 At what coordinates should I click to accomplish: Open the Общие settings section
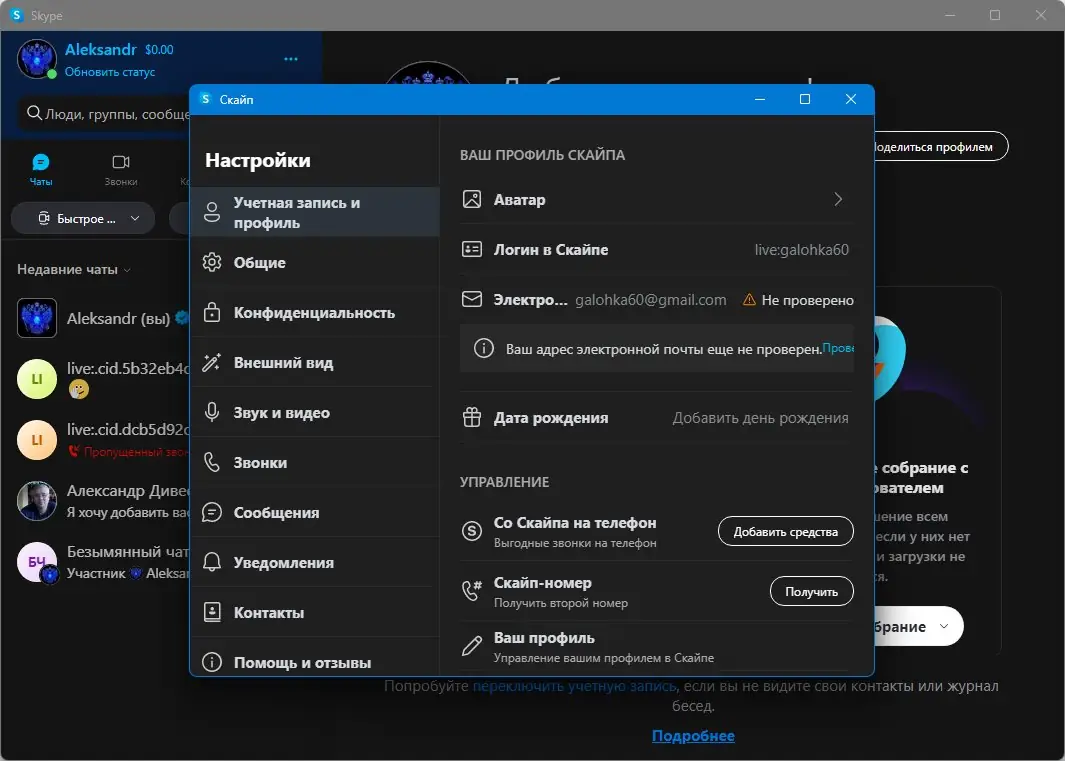click(x=314, y=262)
